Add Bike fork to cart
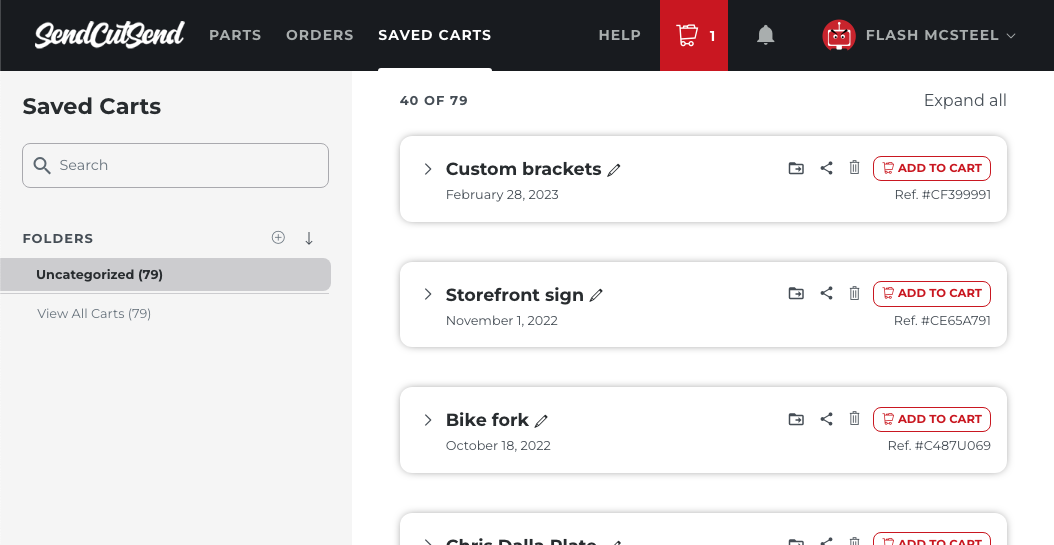 [931, 419]
